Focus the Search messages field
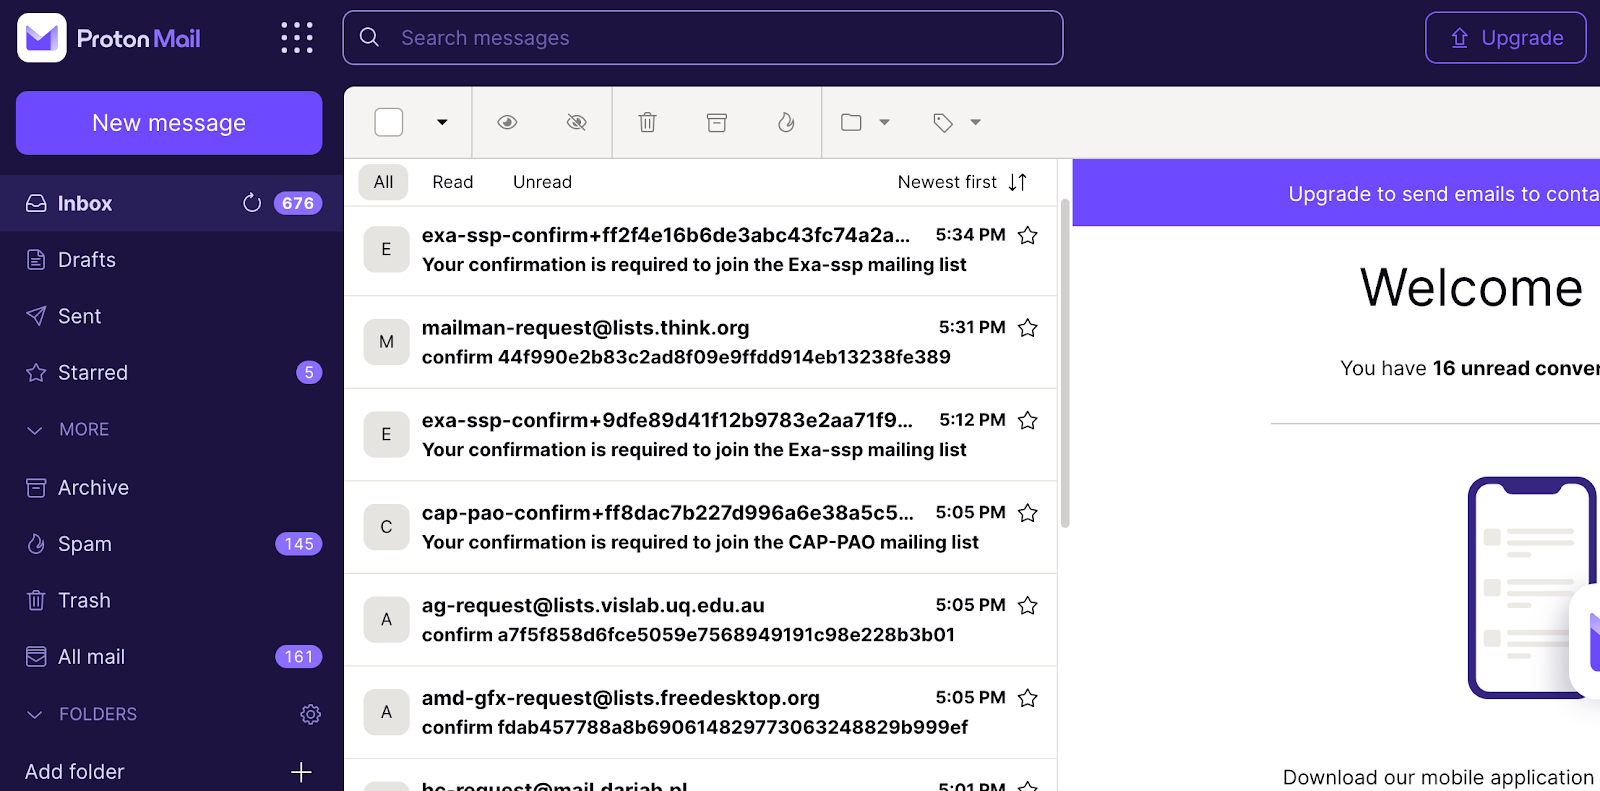1600x791 pixels. (x=703, y=38)
